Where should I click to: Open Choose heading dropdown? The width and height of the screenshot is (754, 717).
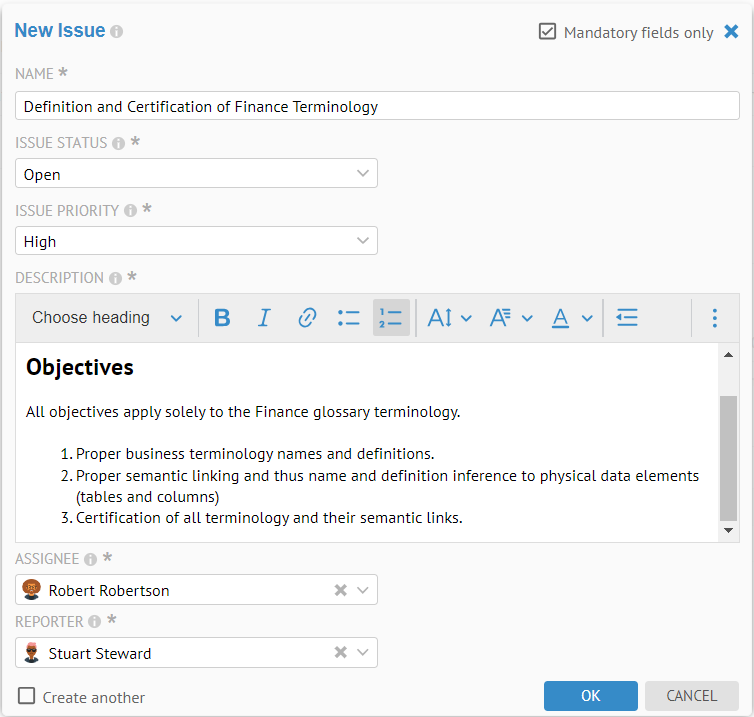pos(107,318)
